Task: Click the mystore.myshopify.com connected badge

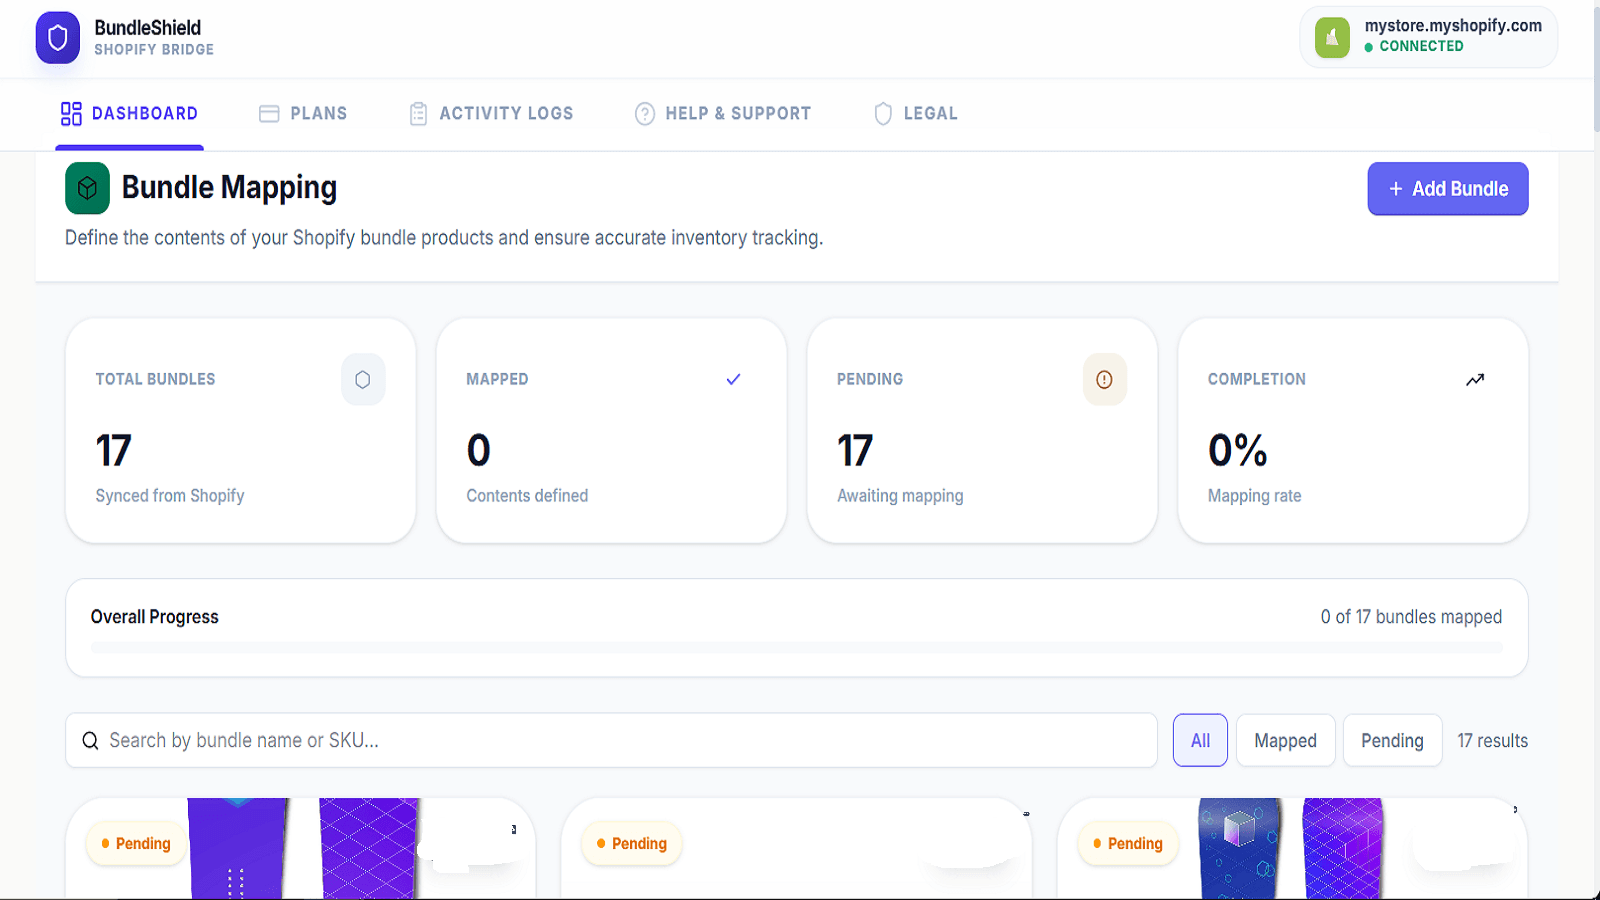Action: pyautogui.click(x=1429, y=38)
